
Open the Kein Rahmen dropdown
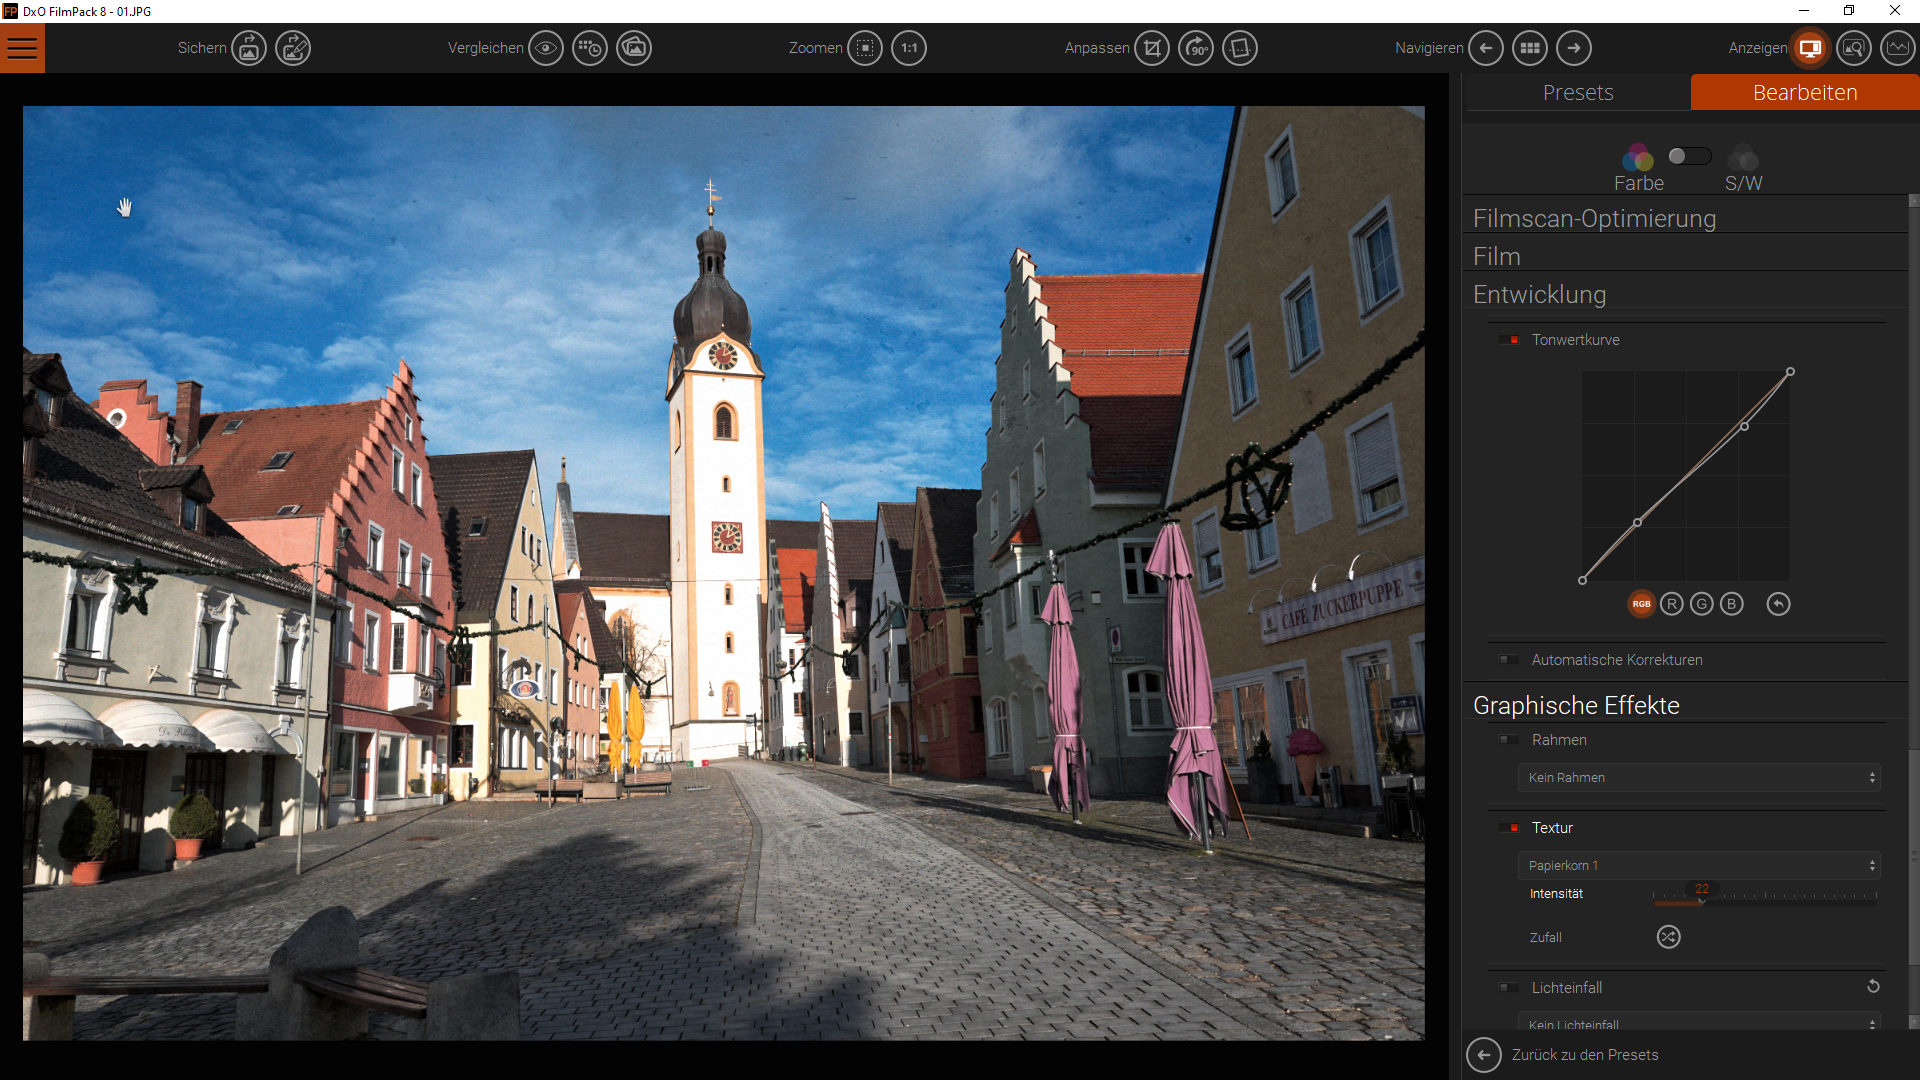[x=1699, y=778]
